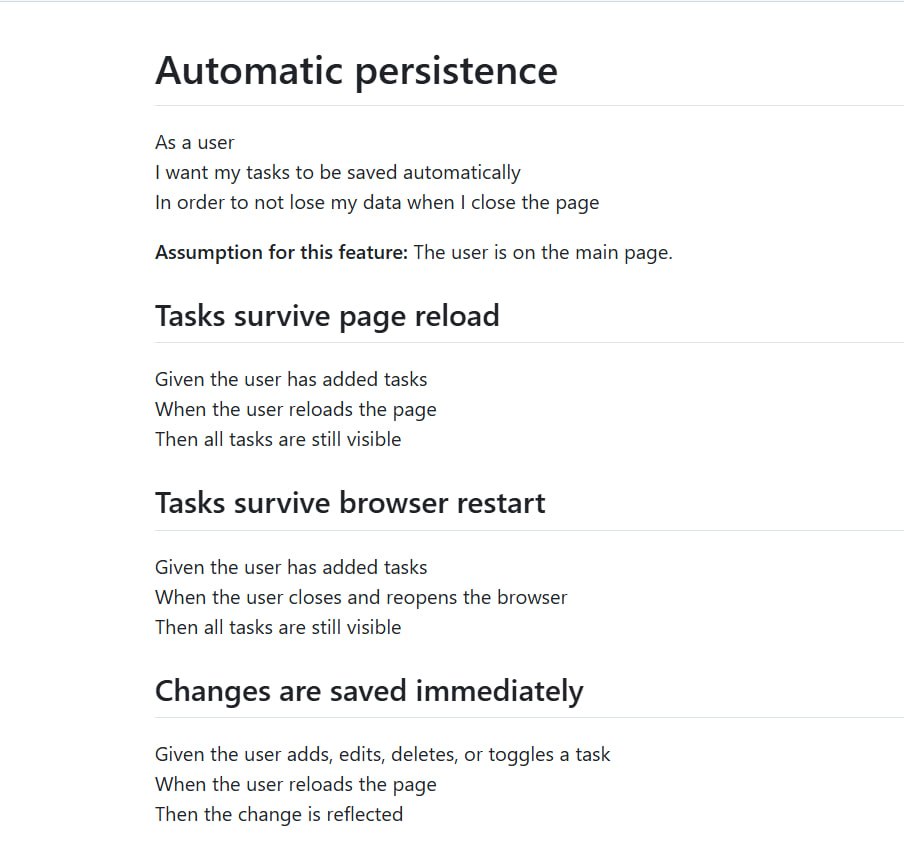Click first Given the user has added tasks line
Image resolution: width=904 pixels, height=858 pixels.
291,379
